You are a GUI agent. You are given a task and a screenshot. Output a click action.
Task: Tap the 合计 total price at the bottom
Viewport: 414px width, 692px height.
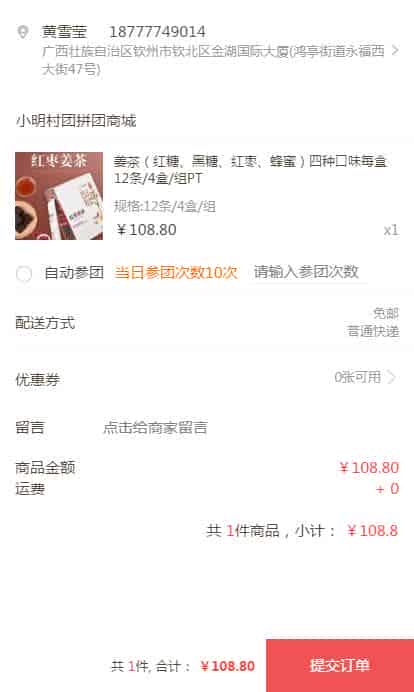(227, 666)
